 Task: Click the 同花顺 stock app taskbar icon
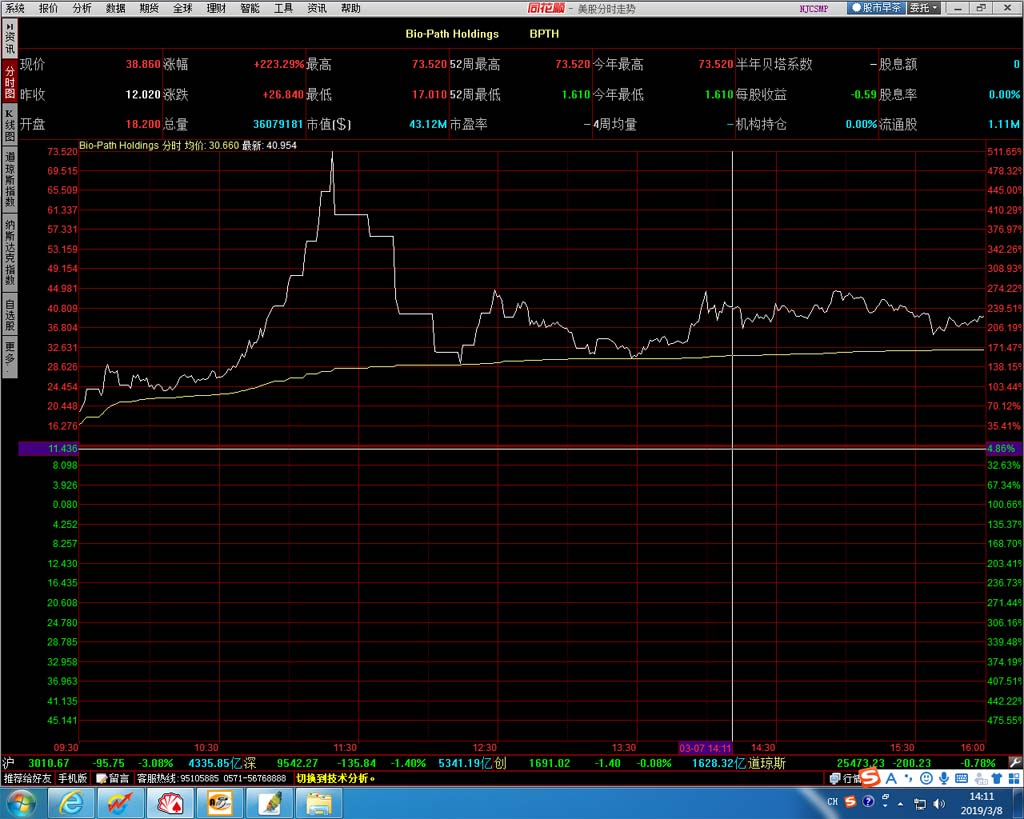tap(121, 803)
